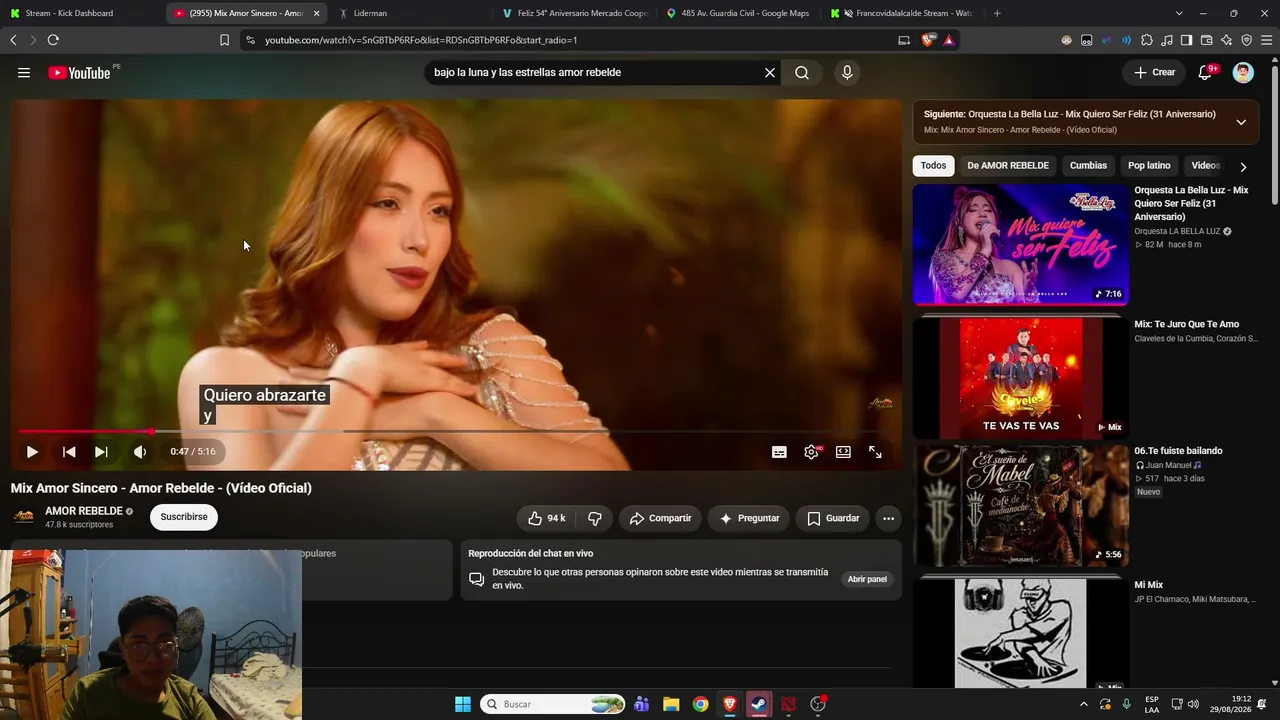
Task: Close the Mix Amor Sincero tab
Action: [317, 13]
